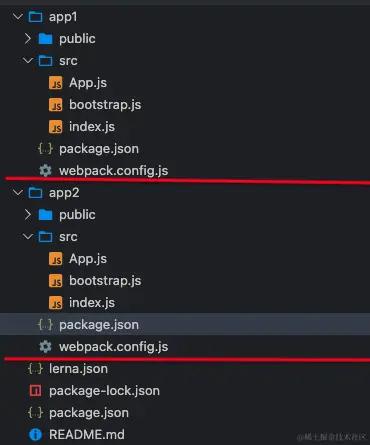The image size is (370, 445).
Task: Click the gear icon for app1 webpack.config.js
Action: click(45, 171)
